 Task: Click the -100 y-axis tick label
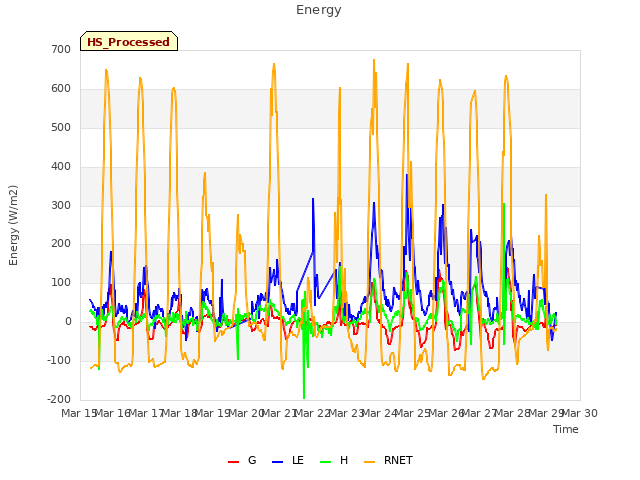coord(59,360)
